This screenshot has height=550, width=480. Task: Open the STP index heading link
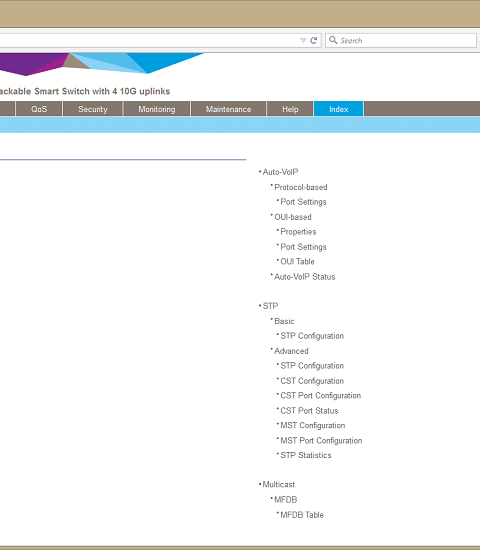tap(270, 306)
